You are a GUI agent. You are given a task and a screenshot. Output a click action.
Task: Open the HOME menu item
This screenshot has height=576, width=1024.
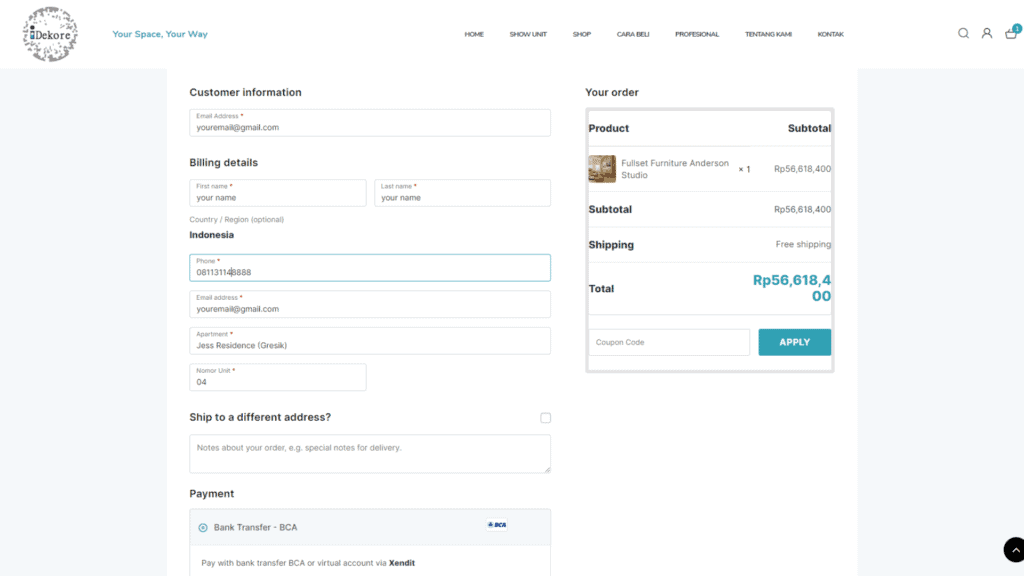(474, 34)
